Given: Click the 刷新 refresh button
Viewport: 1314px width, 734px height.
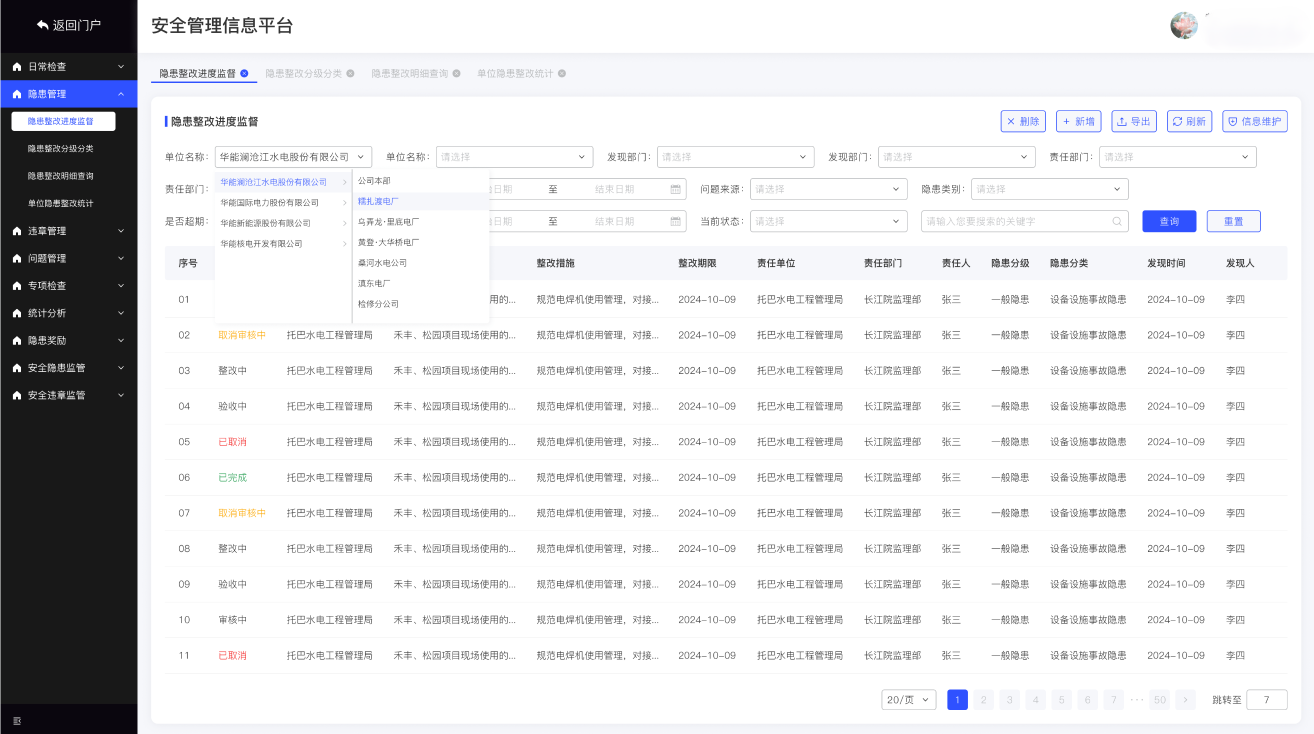Looking at the screenshot, I should point(1189,121).
